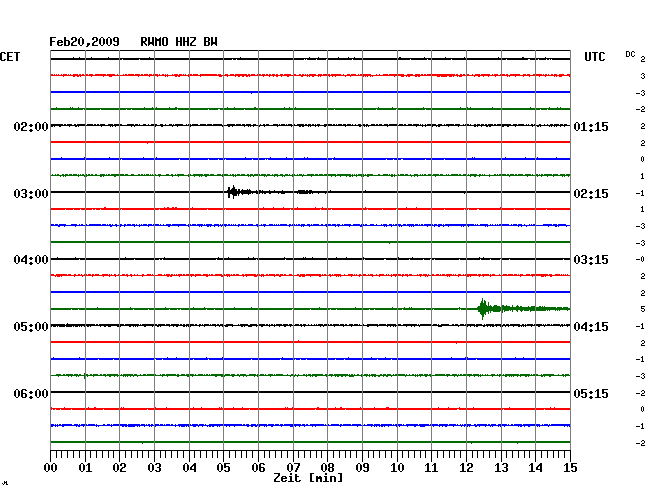Click minute 05 on the time axis
The height and width of the screenshot is (494, 650).
(x=223, y=467)
